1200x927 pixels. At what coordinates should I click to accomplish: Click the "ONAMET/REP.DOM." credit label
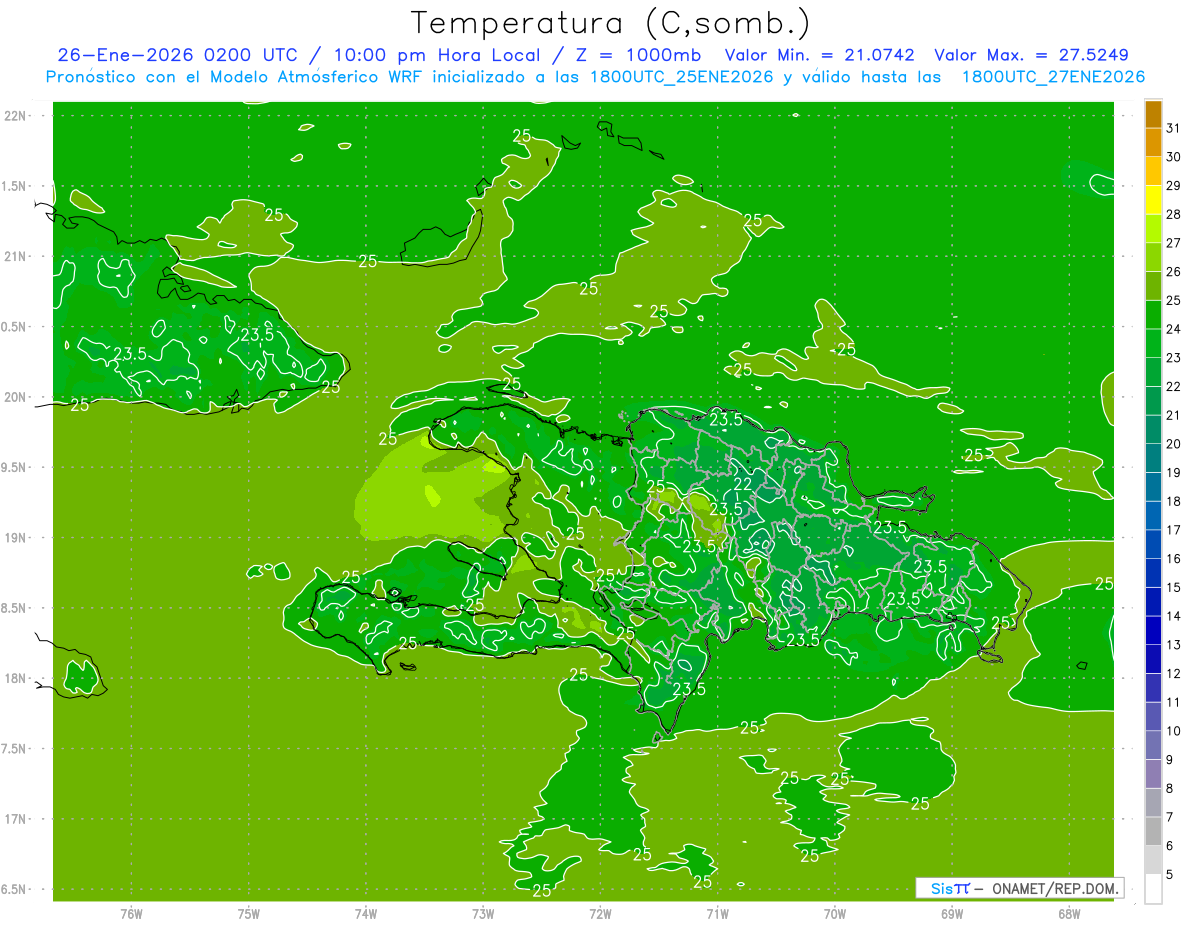1053,888
